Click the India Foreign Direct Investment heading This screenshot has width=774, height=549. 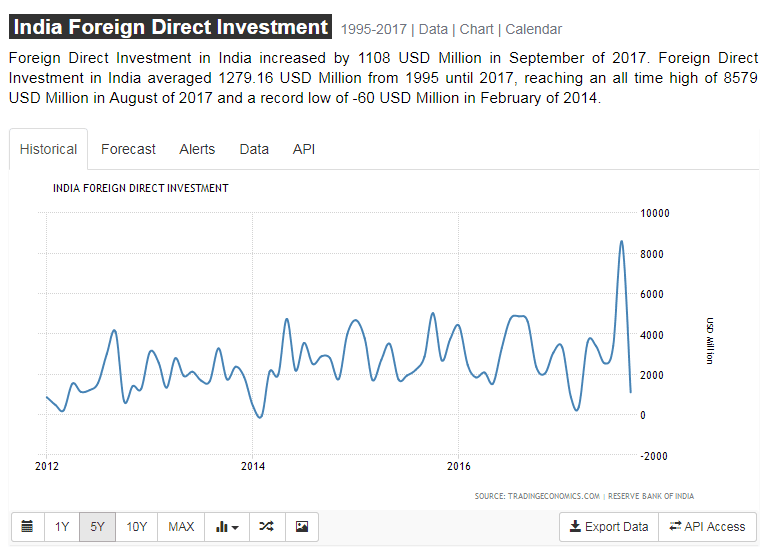(170, 27)
